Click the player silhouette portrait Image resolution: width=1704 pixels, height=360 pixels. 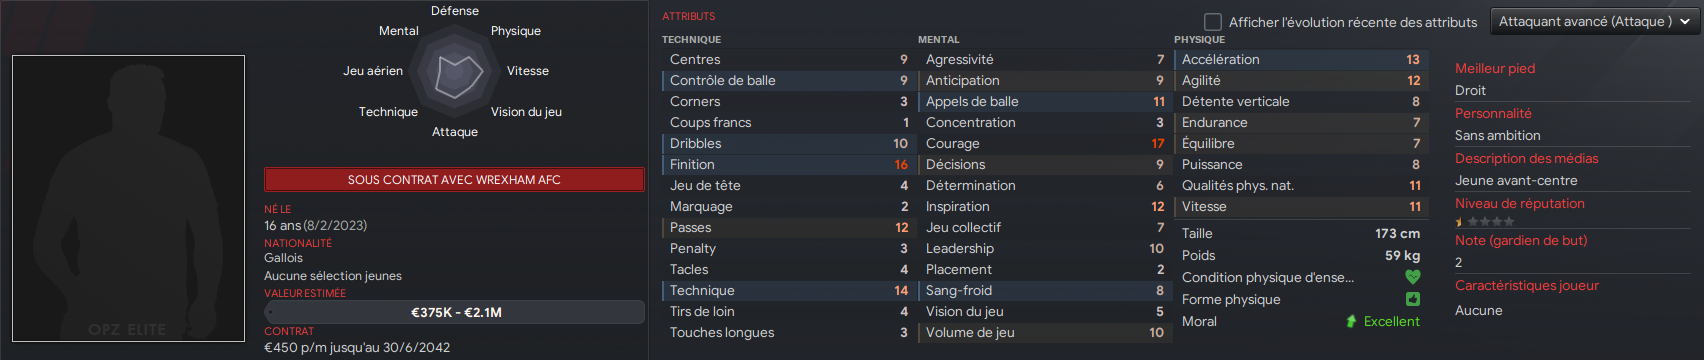pos(128,198)
